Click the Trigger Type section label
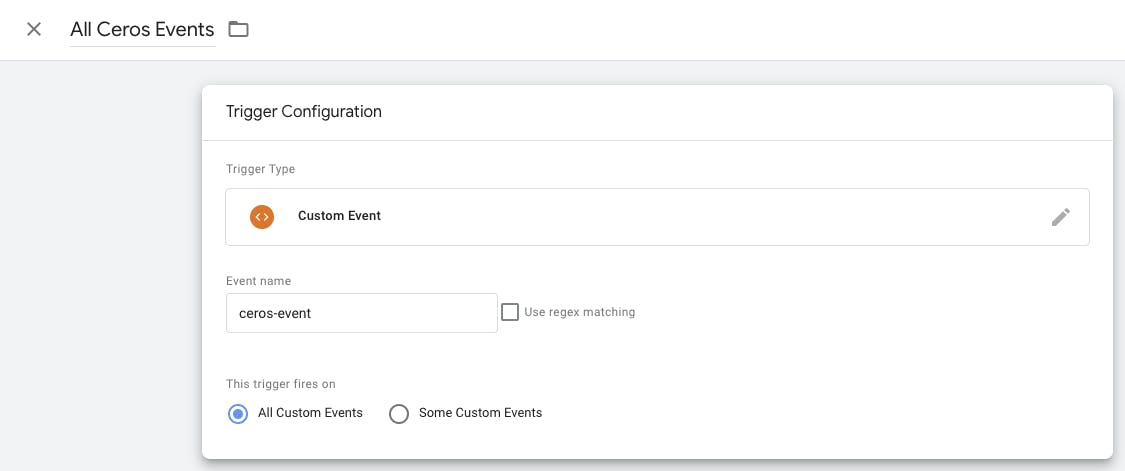The height and width of the screenshot is (471, 1125). [x=260, y=169]
